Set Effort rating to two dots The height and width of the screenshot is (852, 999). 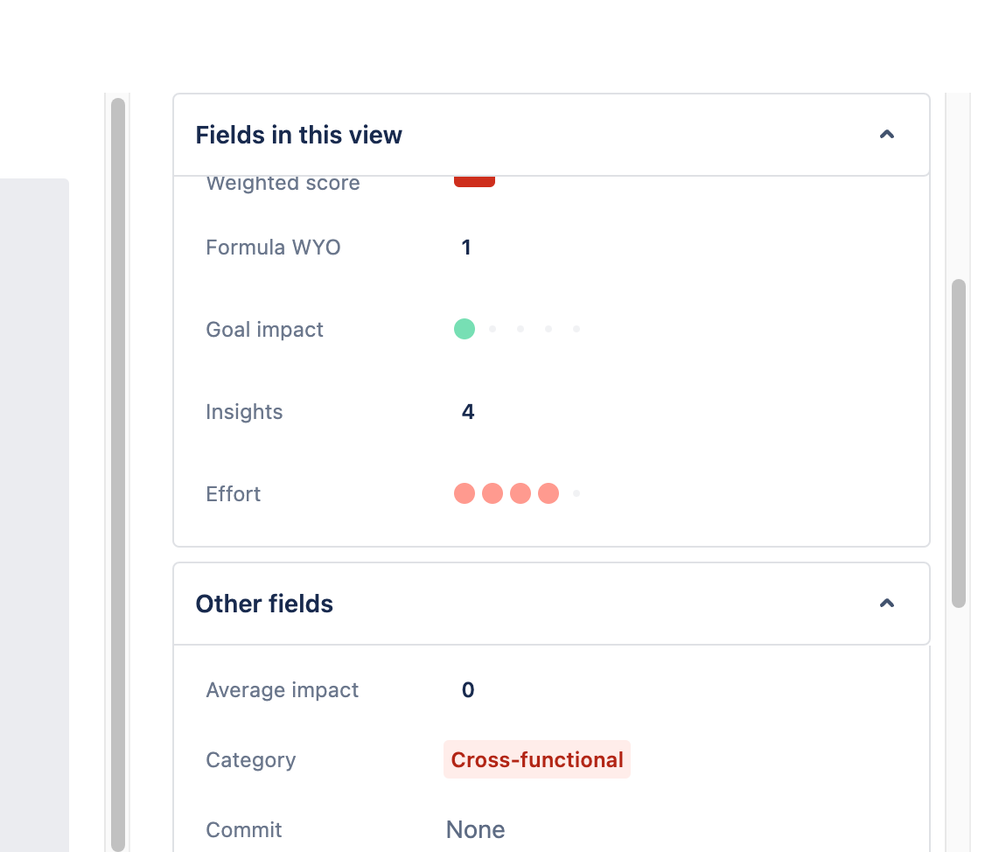coord(492,493)
